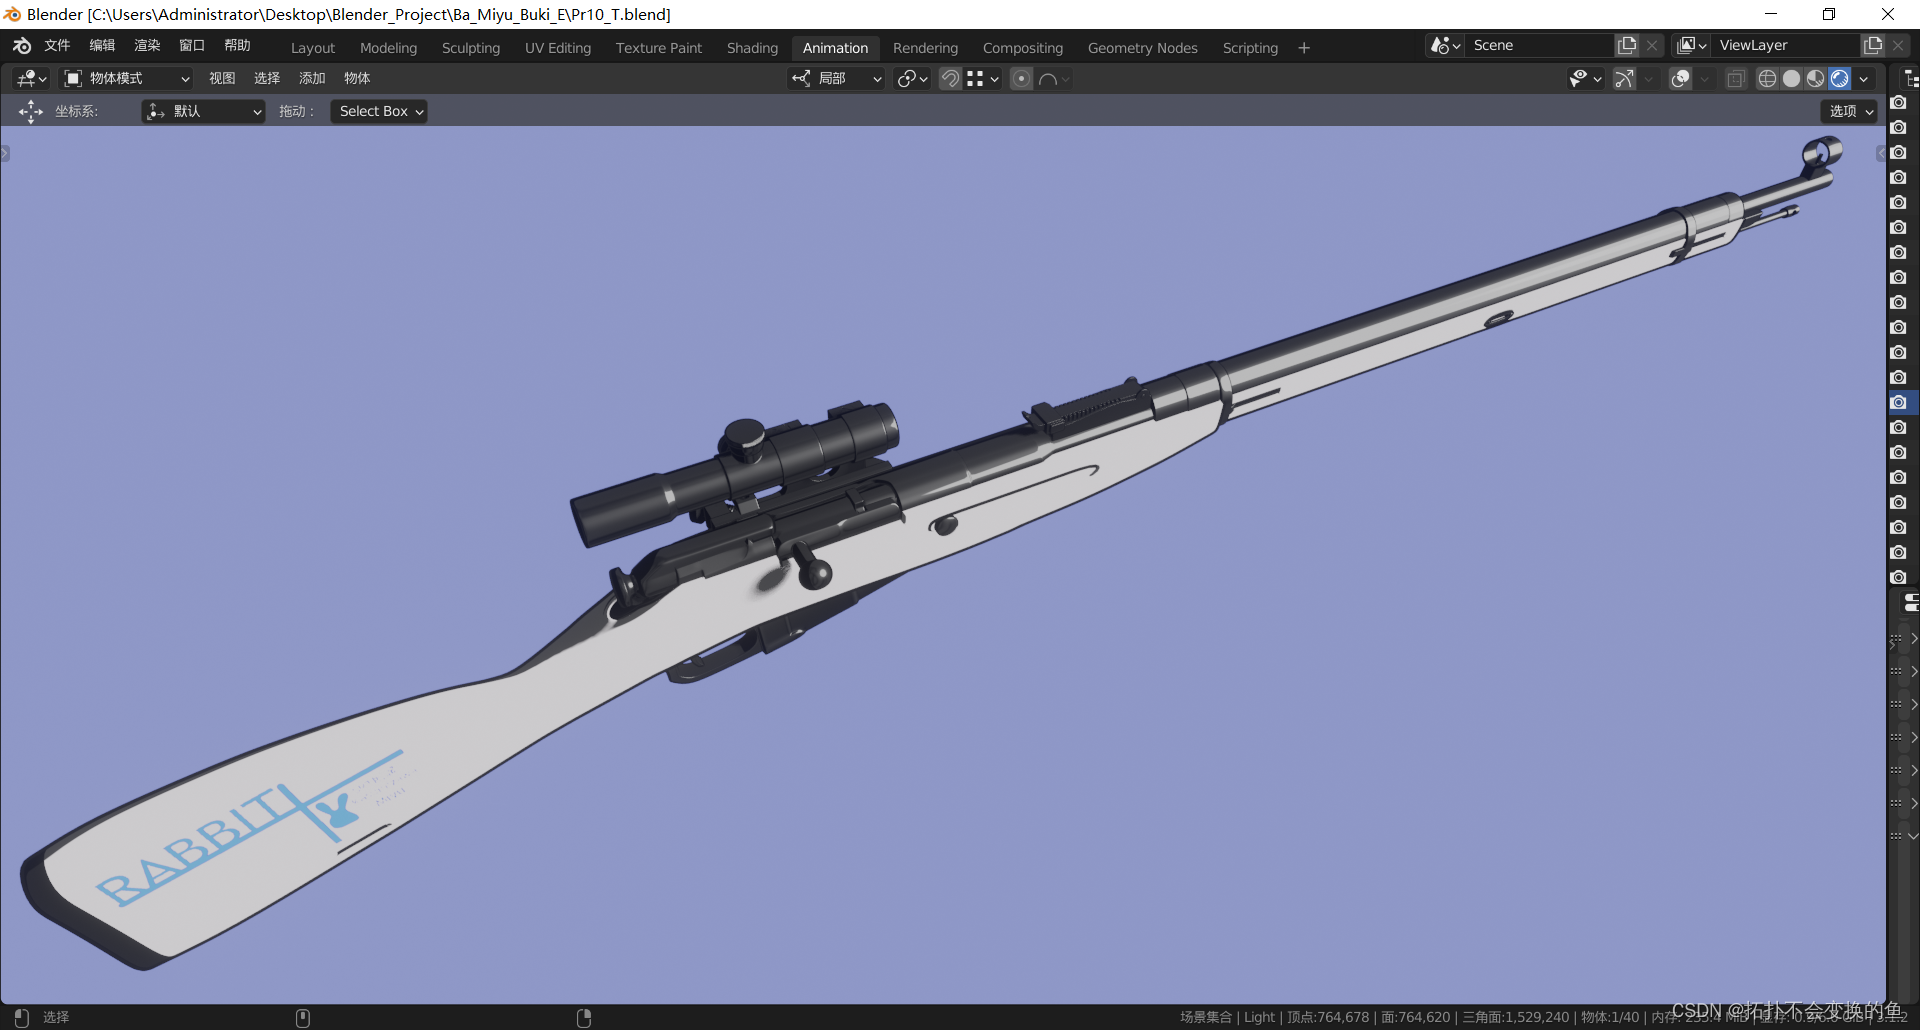The width and height of the screenshot is (1920, 1030).
Task: Open the shading options dropdown arrow
Action: click(x=1863, y=78)
